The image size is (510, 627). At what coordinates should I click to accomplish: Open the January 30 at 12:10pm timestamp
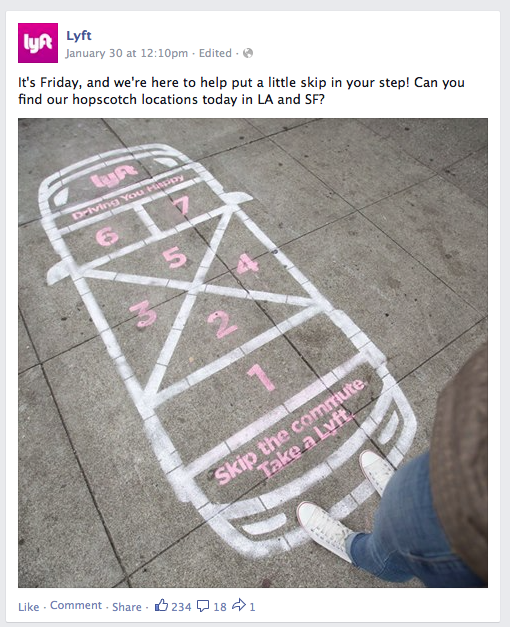(126, 53)
